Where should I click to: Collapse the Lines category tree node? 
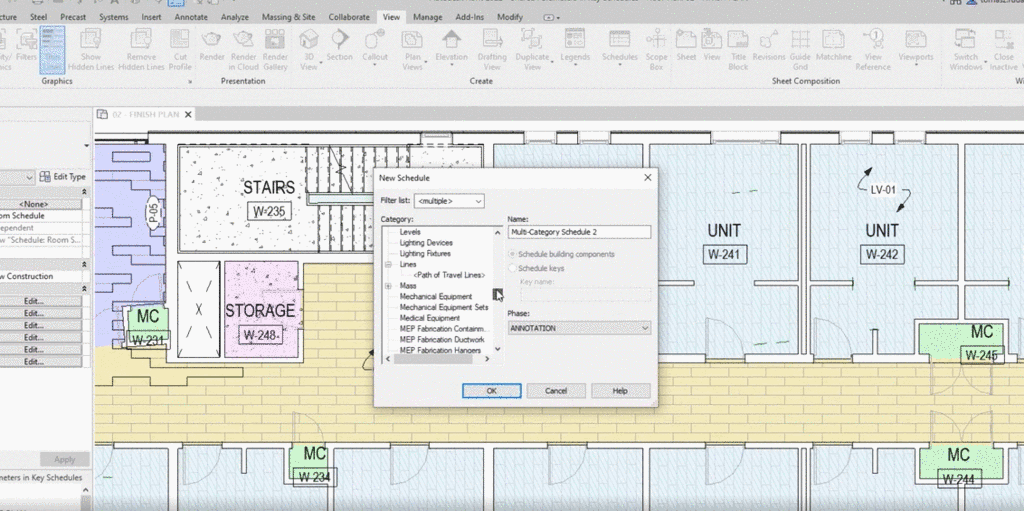pos(388,265)
